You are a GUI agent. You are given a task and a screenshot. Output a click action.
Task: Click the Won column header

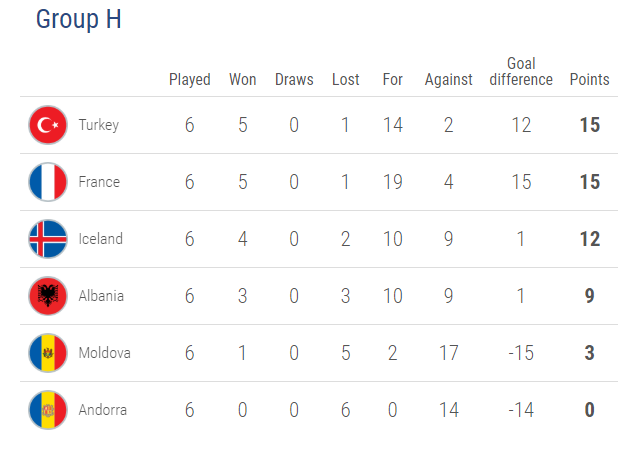click(x=242, y=79)
